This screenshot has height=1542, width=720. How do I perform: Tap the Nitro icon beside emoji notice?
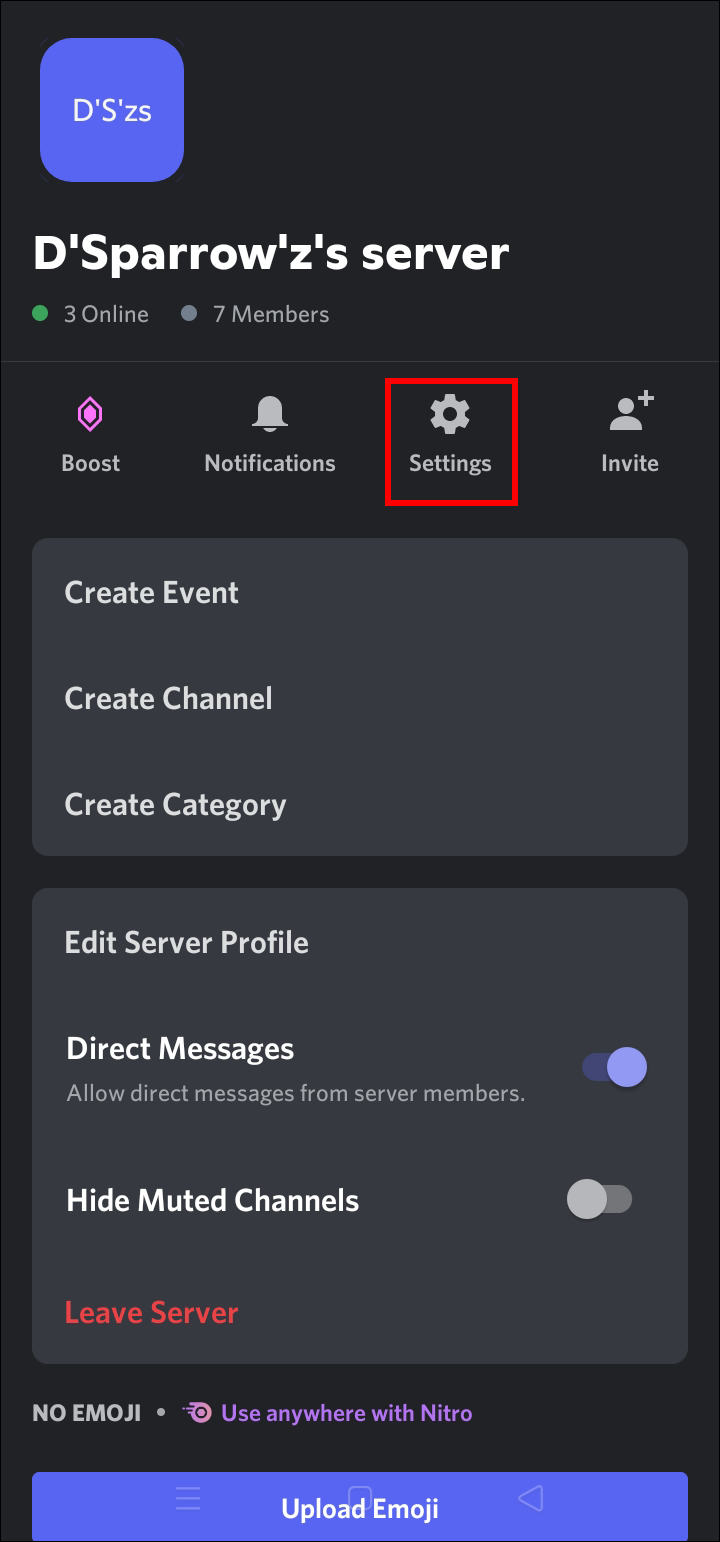pyautogui.click(x=197, y=1412)
